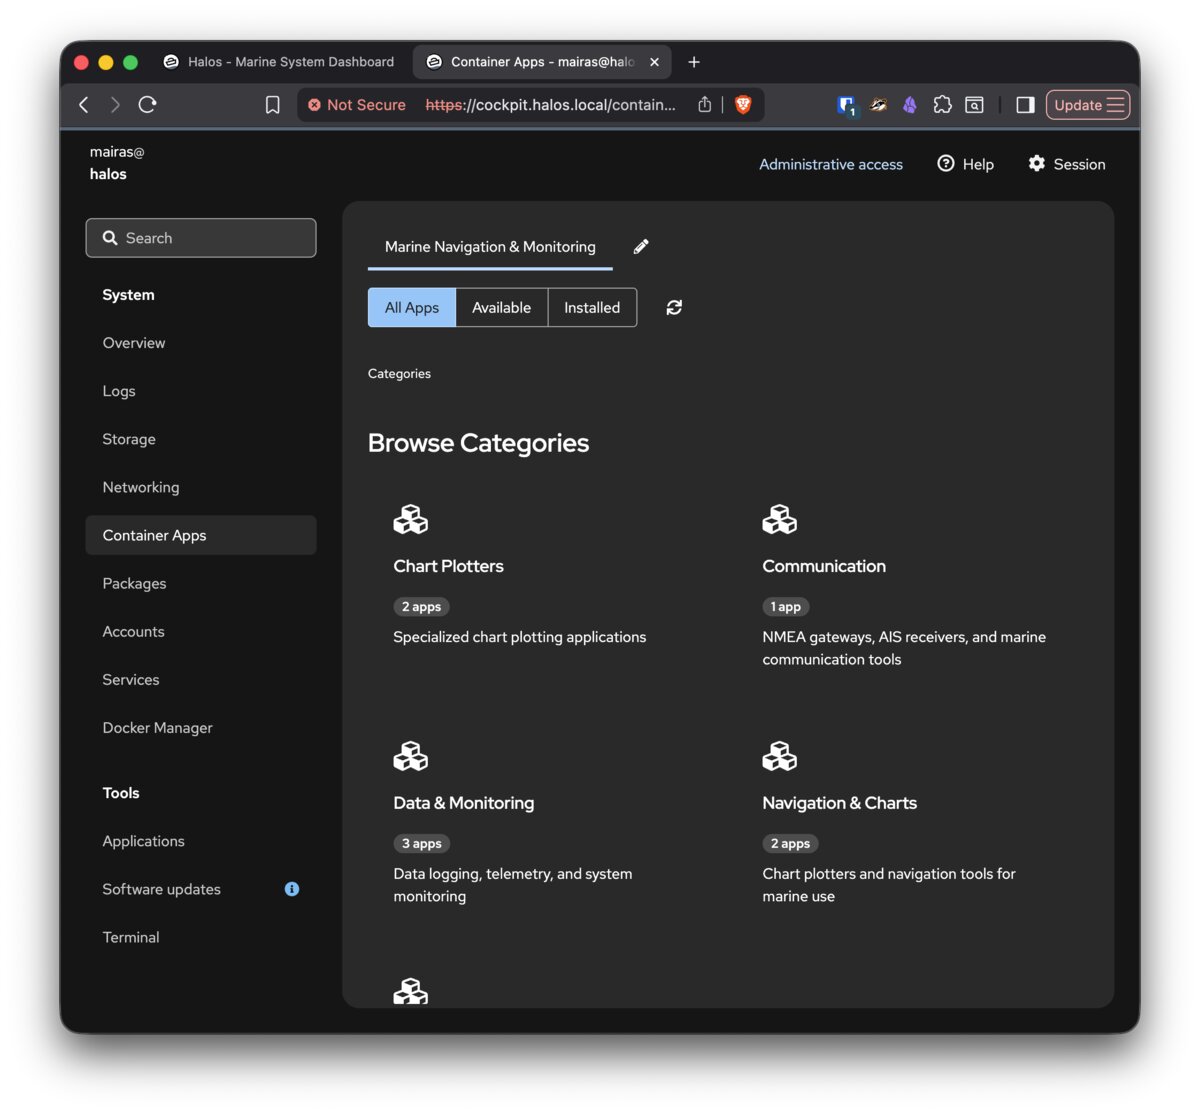Toggle the Available apps filter
1200x1113 pixels.
point(501,307)
